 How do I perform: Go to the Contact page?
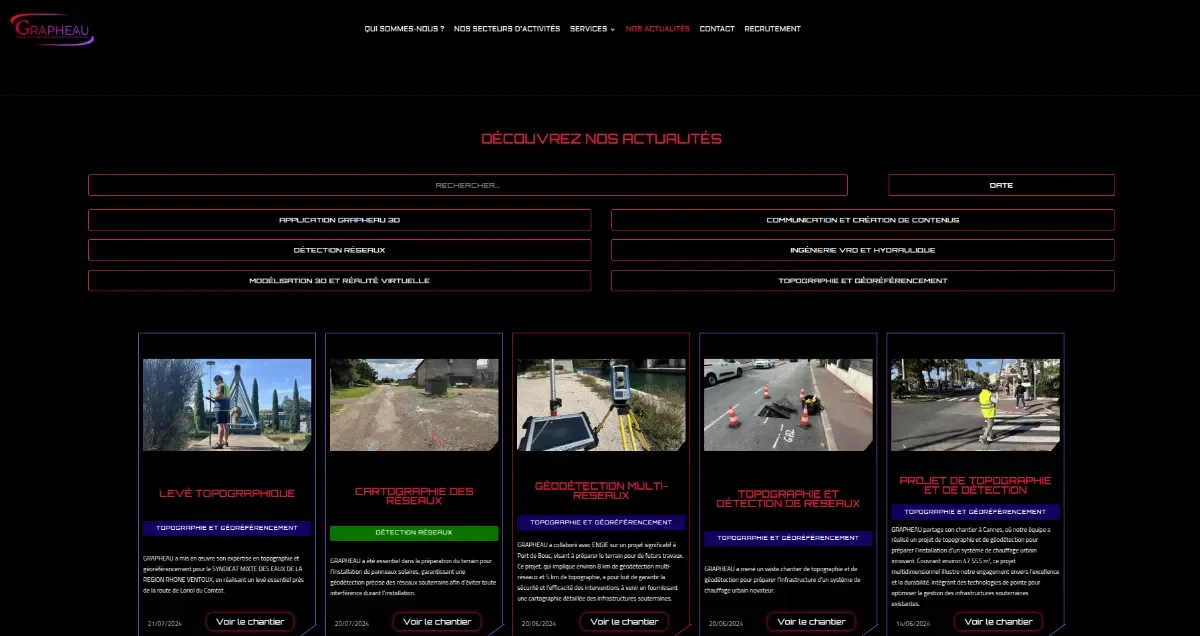coord(717,29)
